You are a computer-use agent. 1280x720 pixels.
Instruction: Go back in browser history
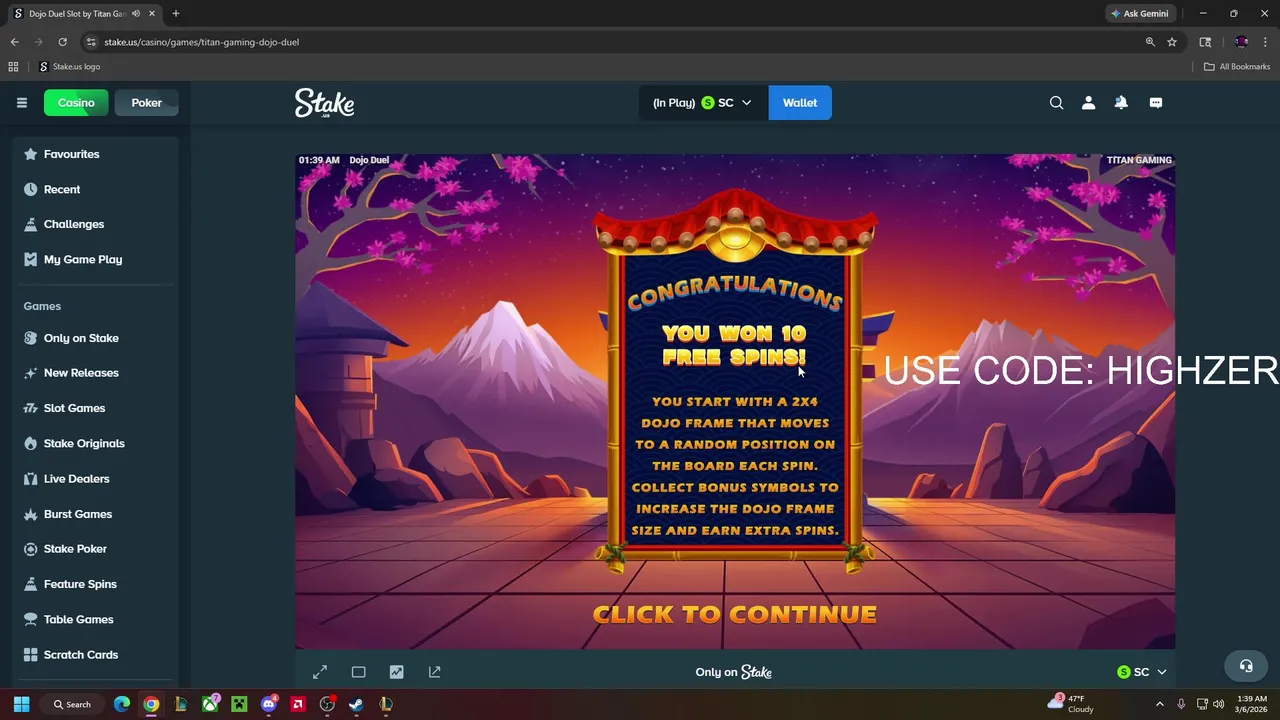[14, 42]
